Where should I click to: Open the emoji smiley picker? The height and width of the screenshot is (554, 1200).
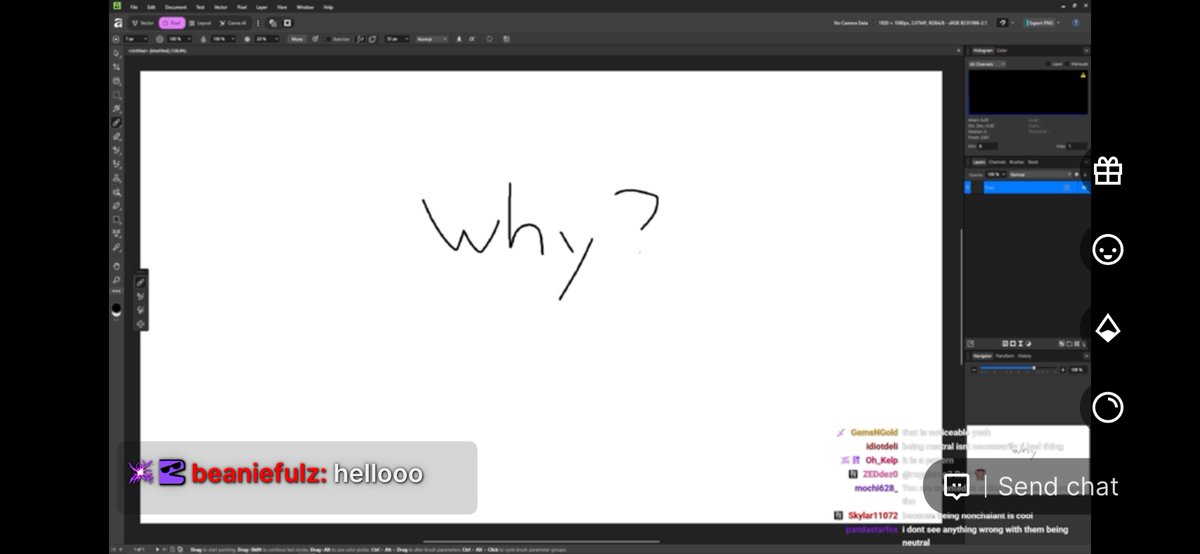pyautogui.click(x=1107, y=250)
